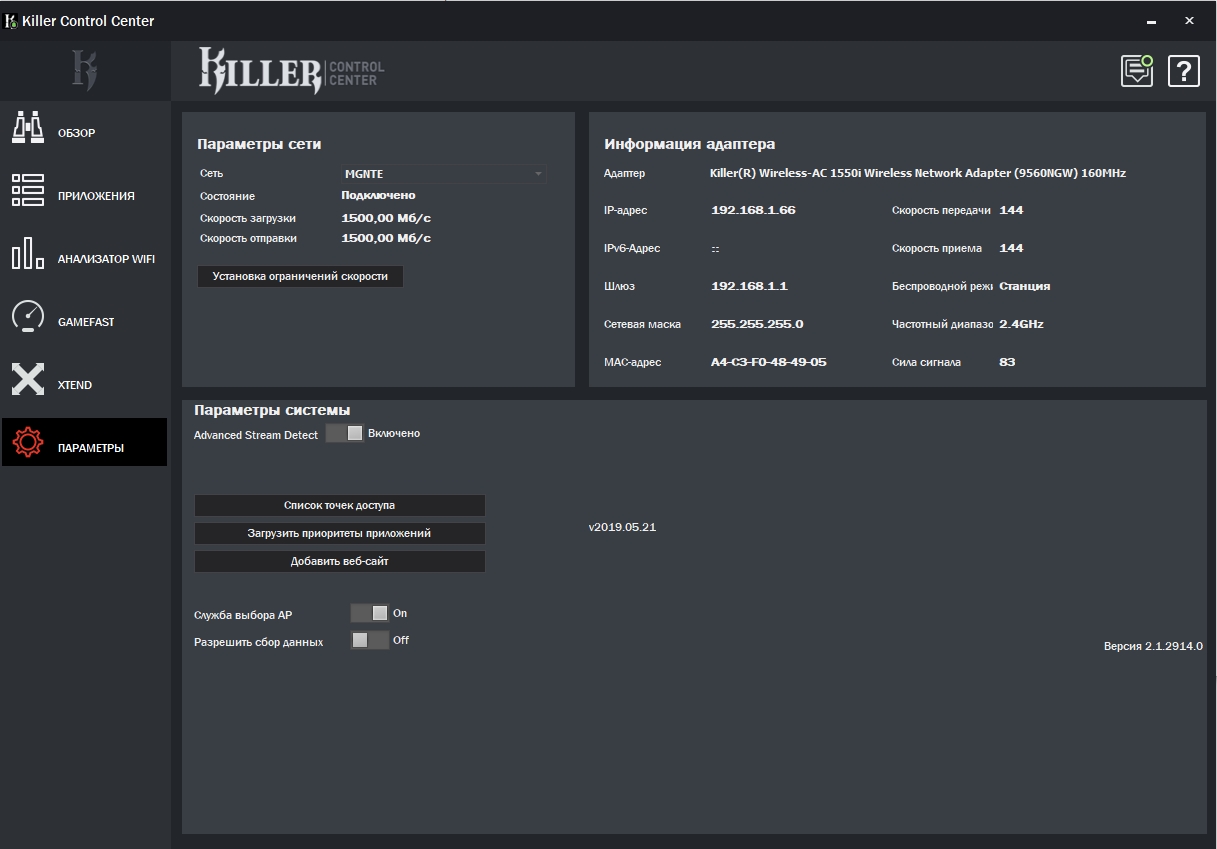Click the Killer Control Center header logo
Image resolution: width=1217 pixels, height=849 pixels.
291,71
